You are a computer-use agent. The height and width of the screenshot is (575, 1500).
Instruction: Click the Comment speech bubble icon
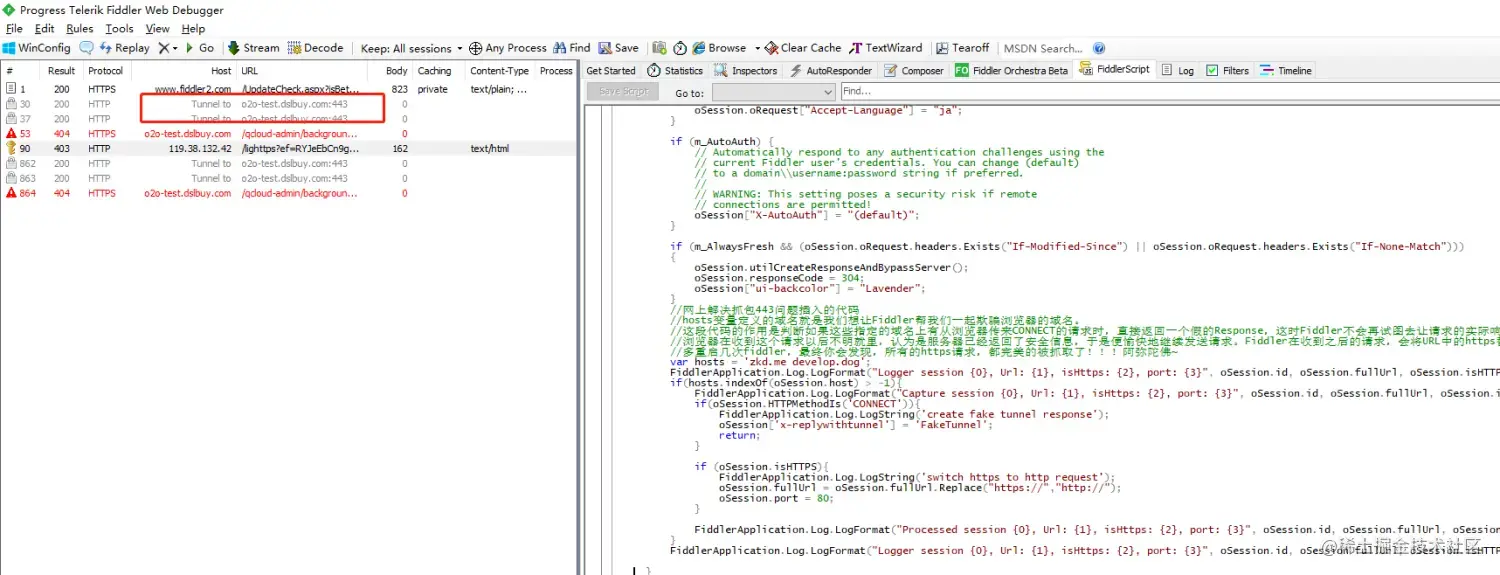point(86,48)
